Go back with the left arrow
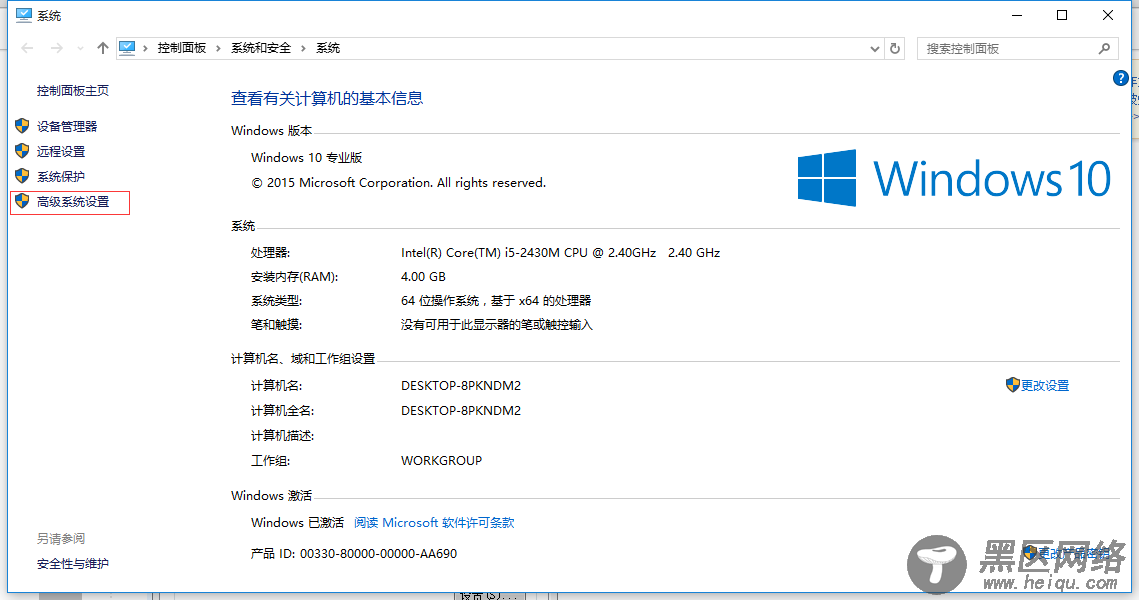This screenshot has width=1139, height=600. point(28,48)
